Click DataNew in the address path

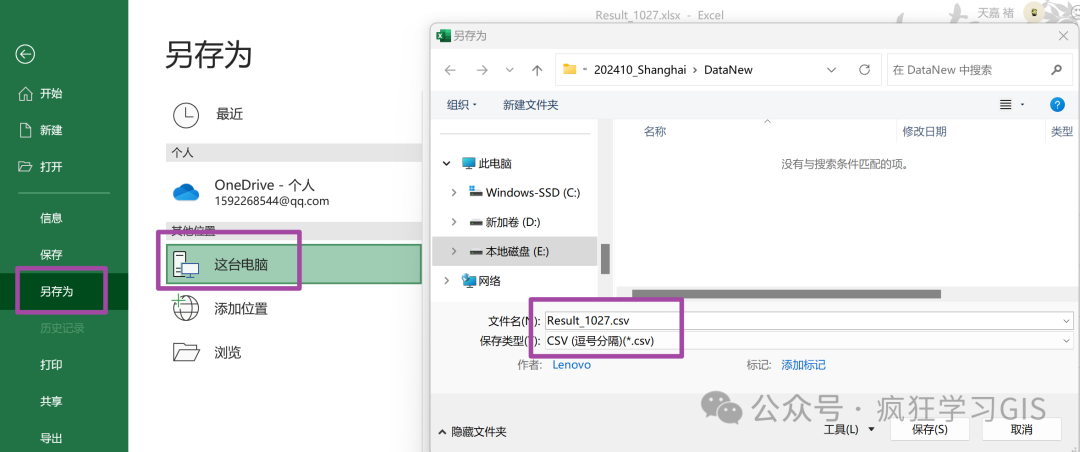[x=728, y=70]
